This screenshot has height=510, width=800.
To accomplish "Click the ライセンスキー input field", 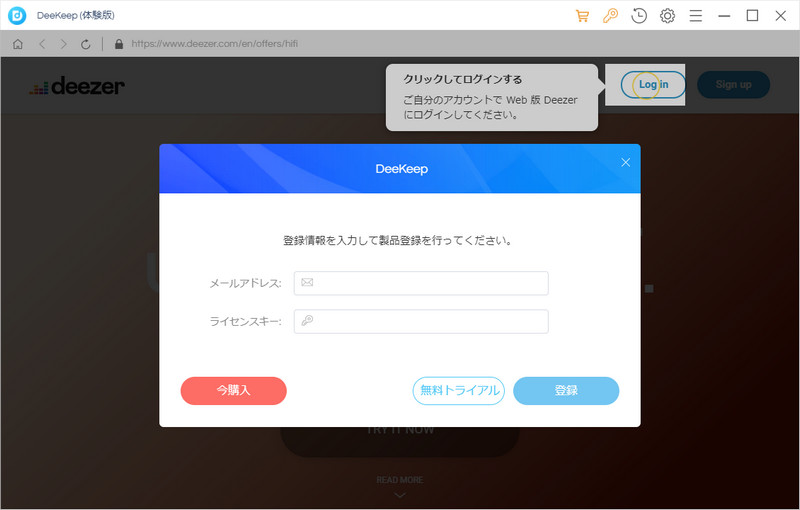I will (421, 321).
